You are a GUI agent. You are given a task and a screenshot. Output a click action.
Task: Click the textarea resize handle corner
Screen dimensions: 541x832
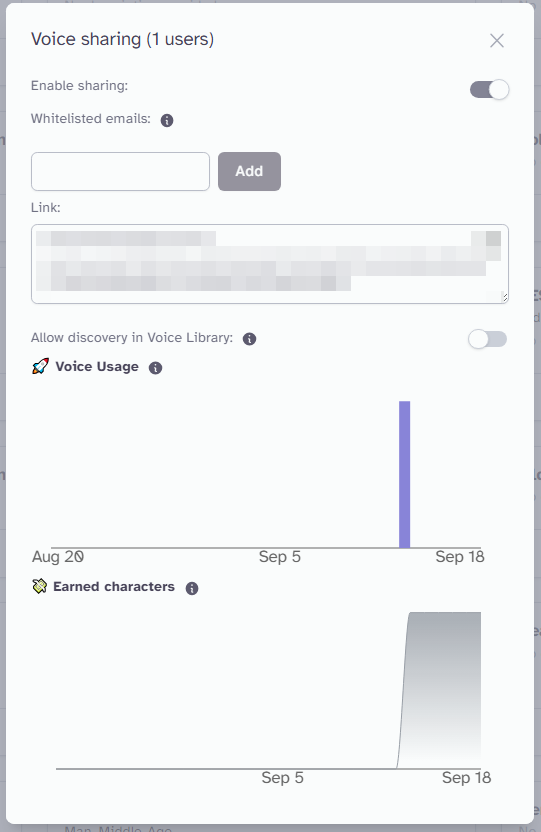(505, 298)
